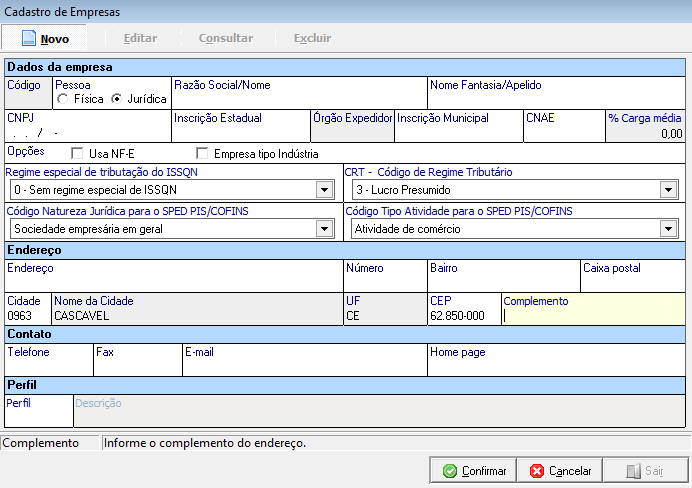Enable the Usa NF-E checkbox
692x488 pixels.
(78, 154)
